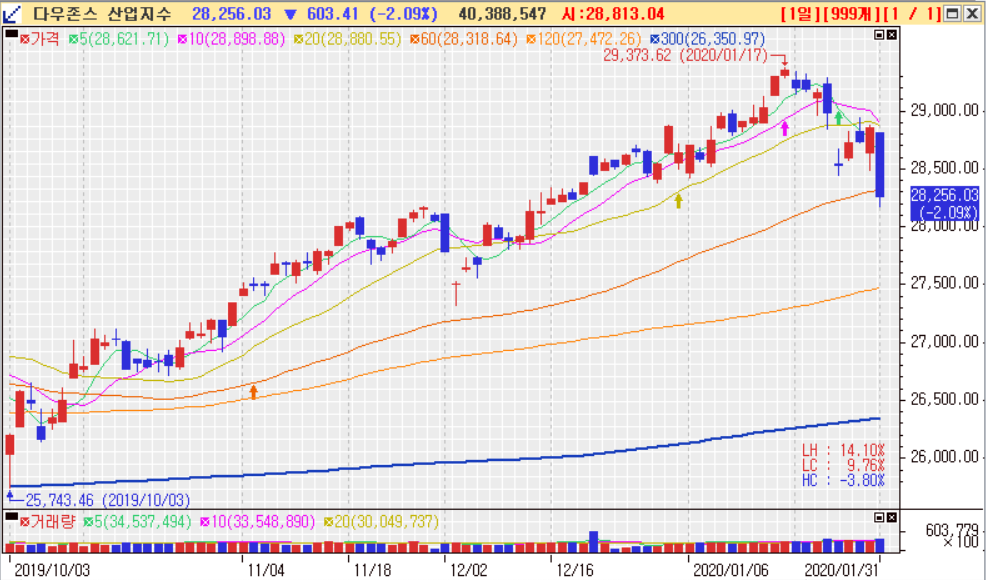Click the 26,000.00 price axis label
986x580 pixels.
tap(944, 457)
